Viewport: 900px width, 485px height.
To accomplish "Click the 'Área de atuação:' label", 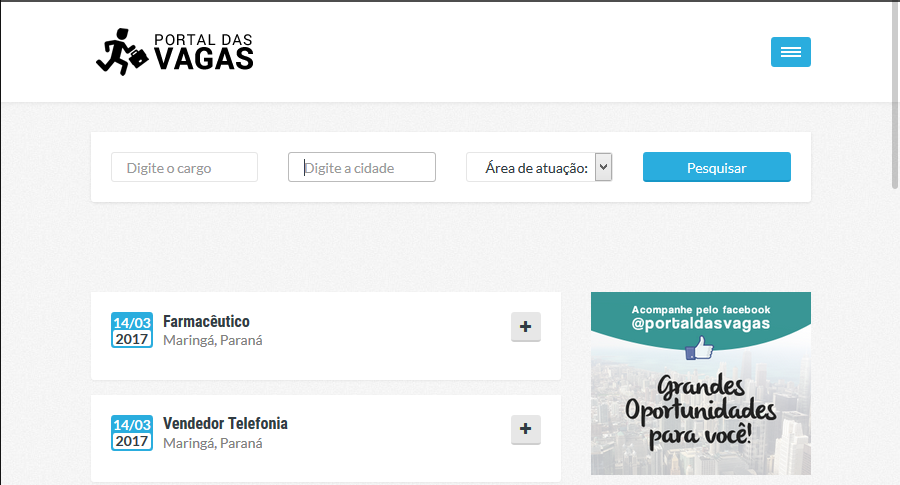I will tap(536, 168).
